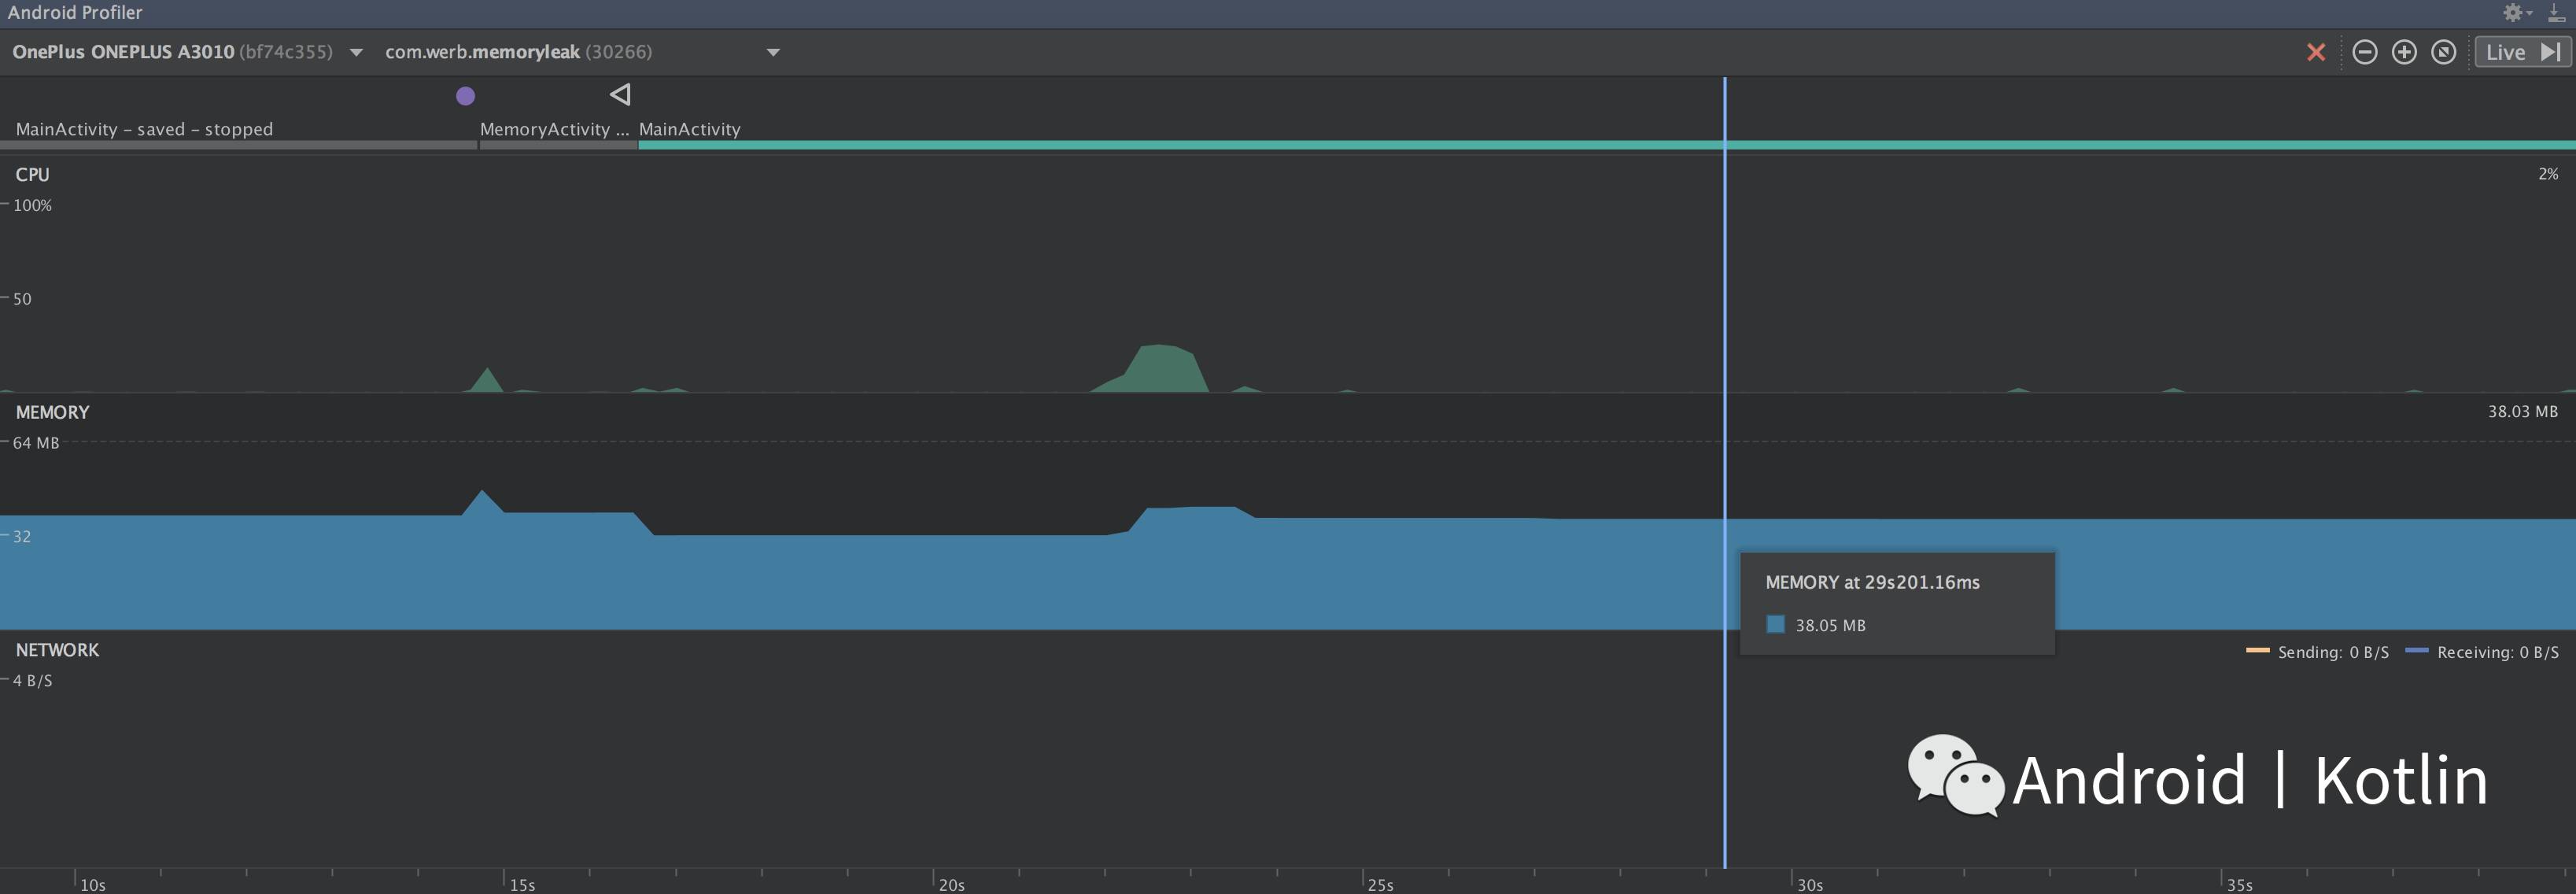Reset timeline zoom to default
2576x894 pixels.
(2443, 52)
